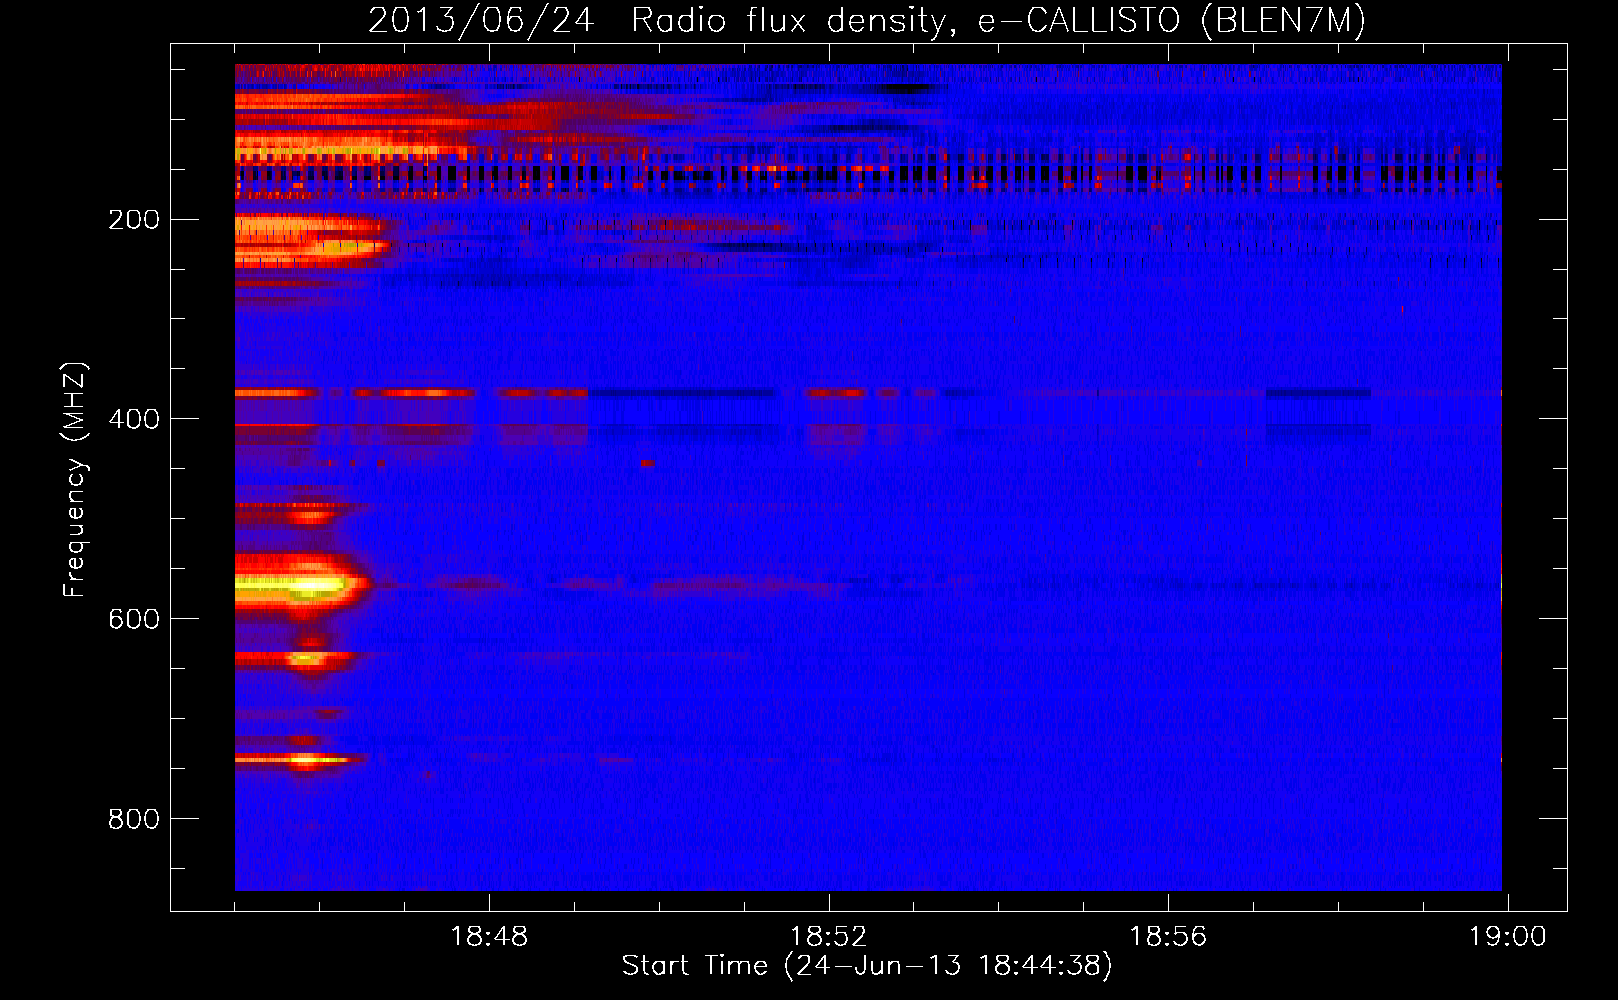The height and width of the screenshot is (1000, 1618).
Task: Click the 18:52 time axis label
Action: tap(828, 937)
